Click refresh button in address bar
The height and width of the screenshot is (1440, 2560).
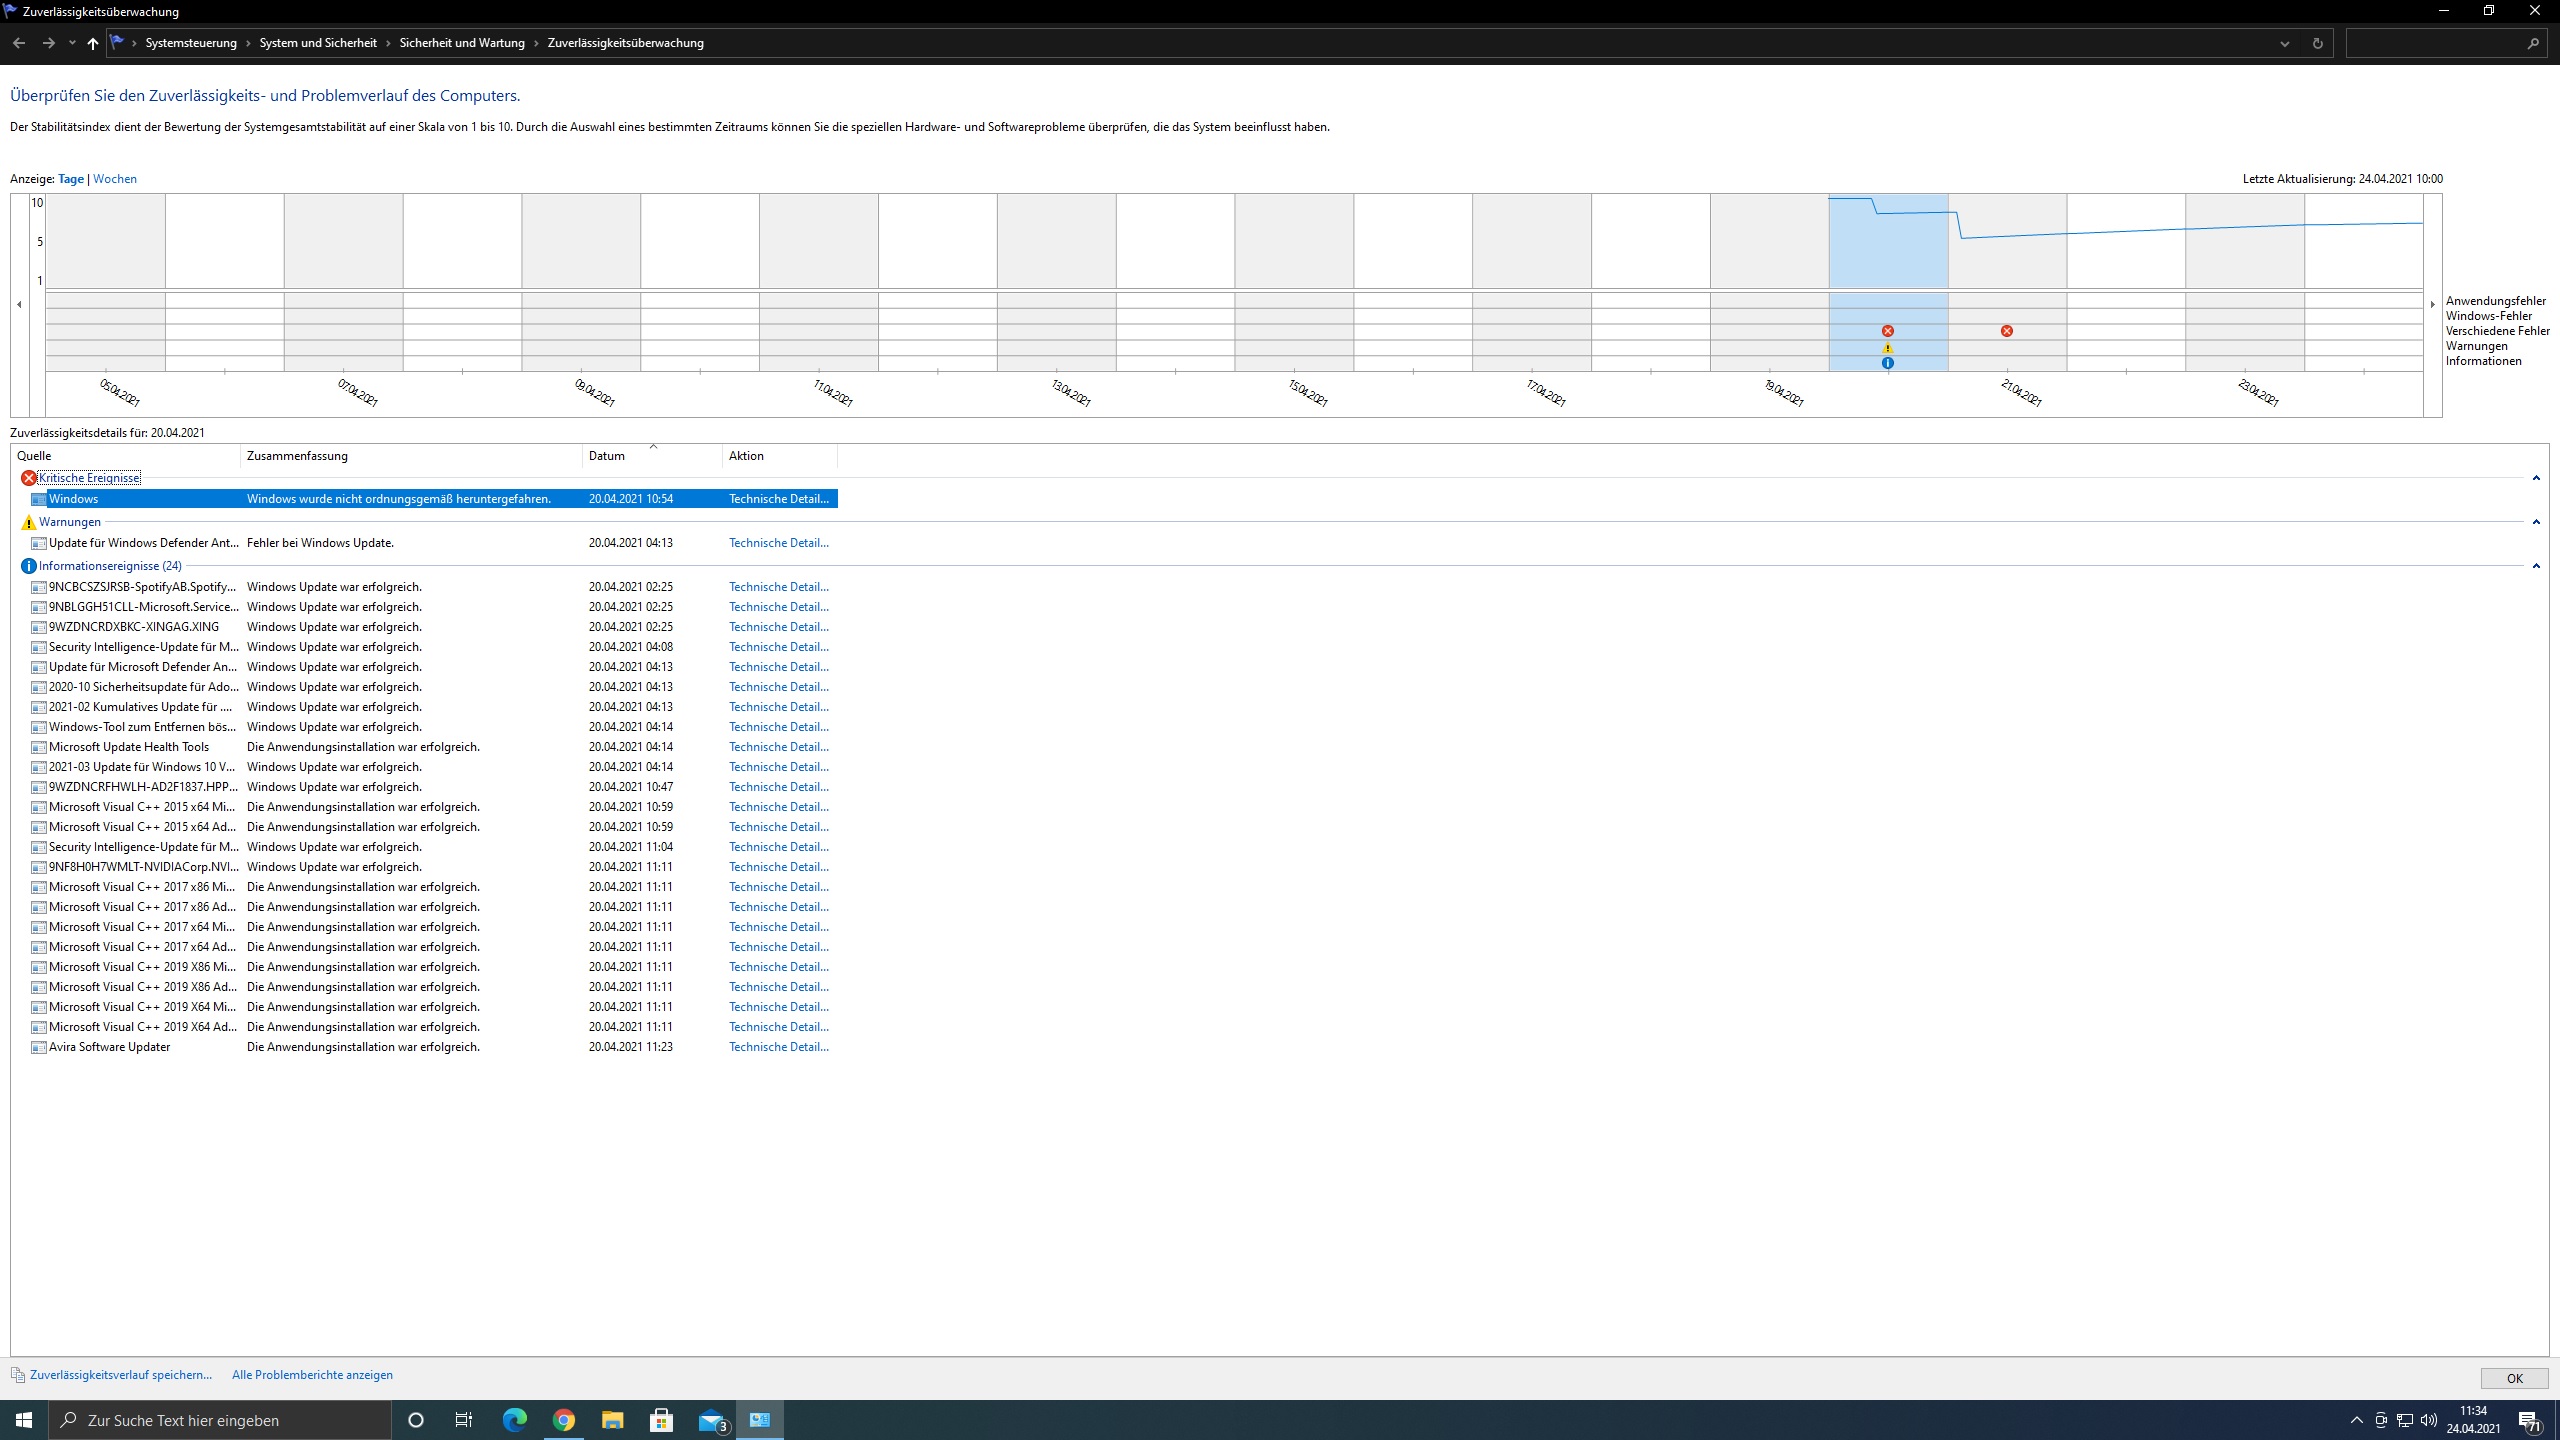click(x=2317, y=43)
